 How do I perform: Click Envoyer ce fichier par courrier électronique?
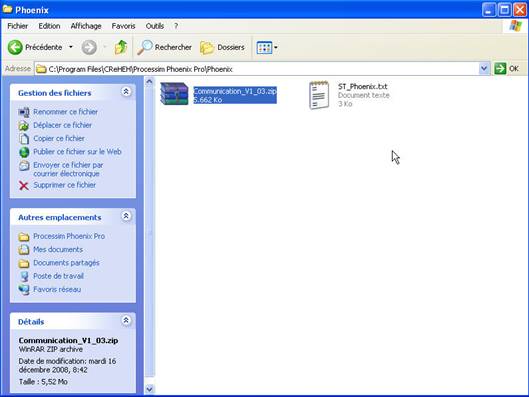(68, 169)
